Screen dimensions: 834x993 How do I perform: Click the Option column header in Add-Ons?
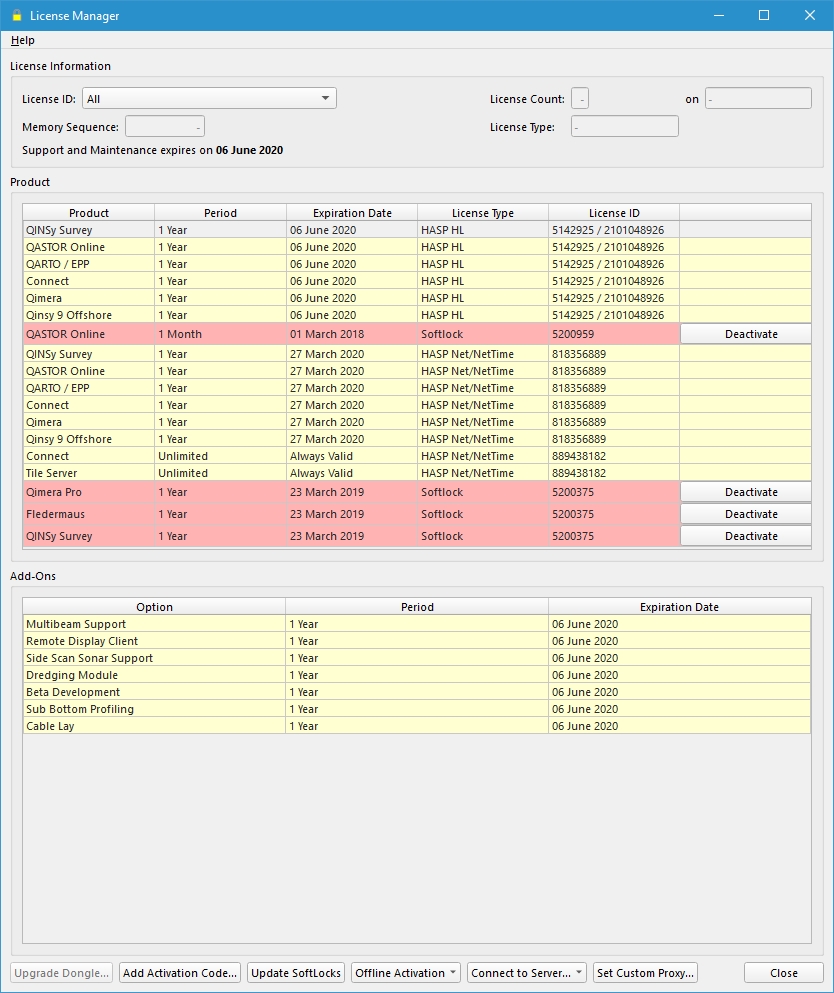pyautogui.click(x=154, y=607)
